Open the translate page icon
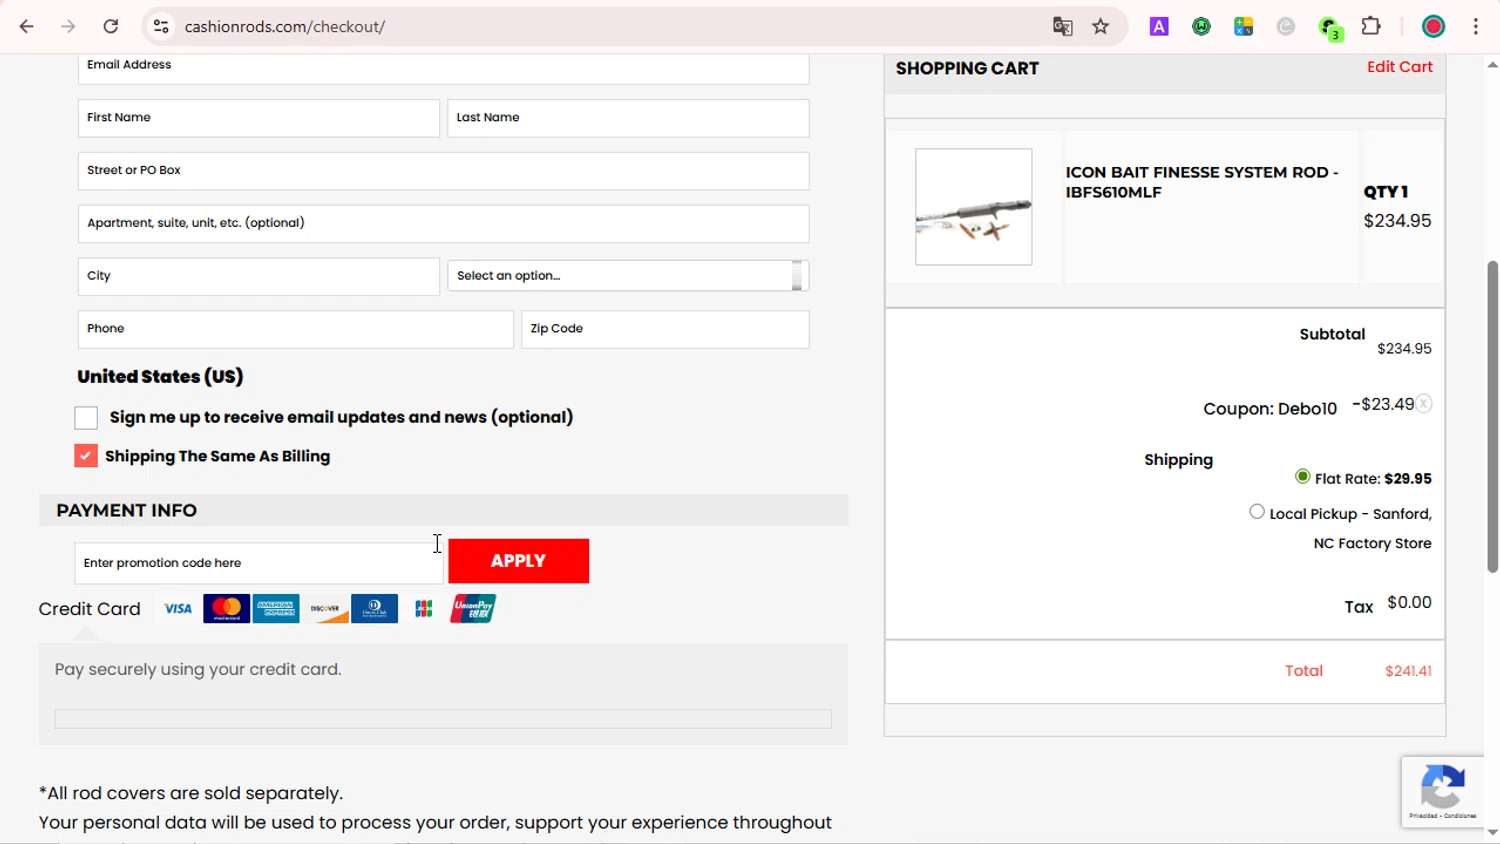 (1063, 27)
